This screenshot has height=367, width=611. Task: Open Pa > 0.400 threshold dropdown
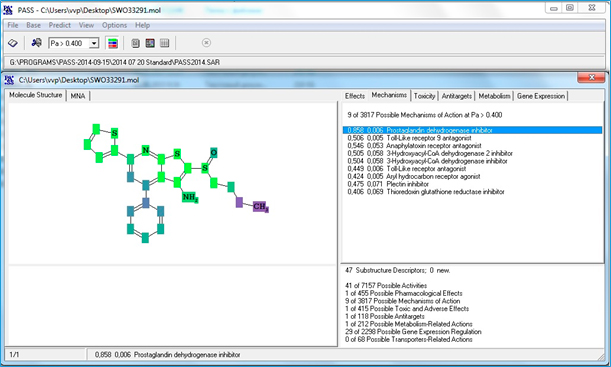[x=94, y=43]
